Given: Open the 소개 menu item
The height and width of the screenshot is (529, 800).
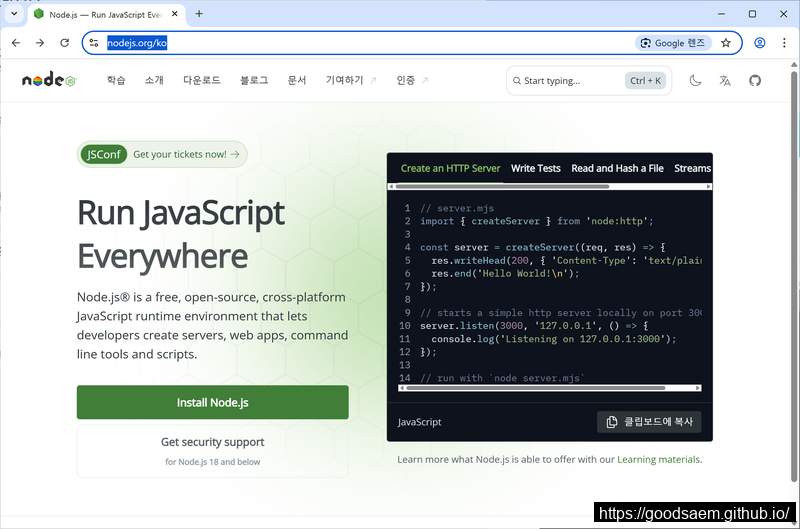Looking at the screenshot, I should [x=154, y=80].
